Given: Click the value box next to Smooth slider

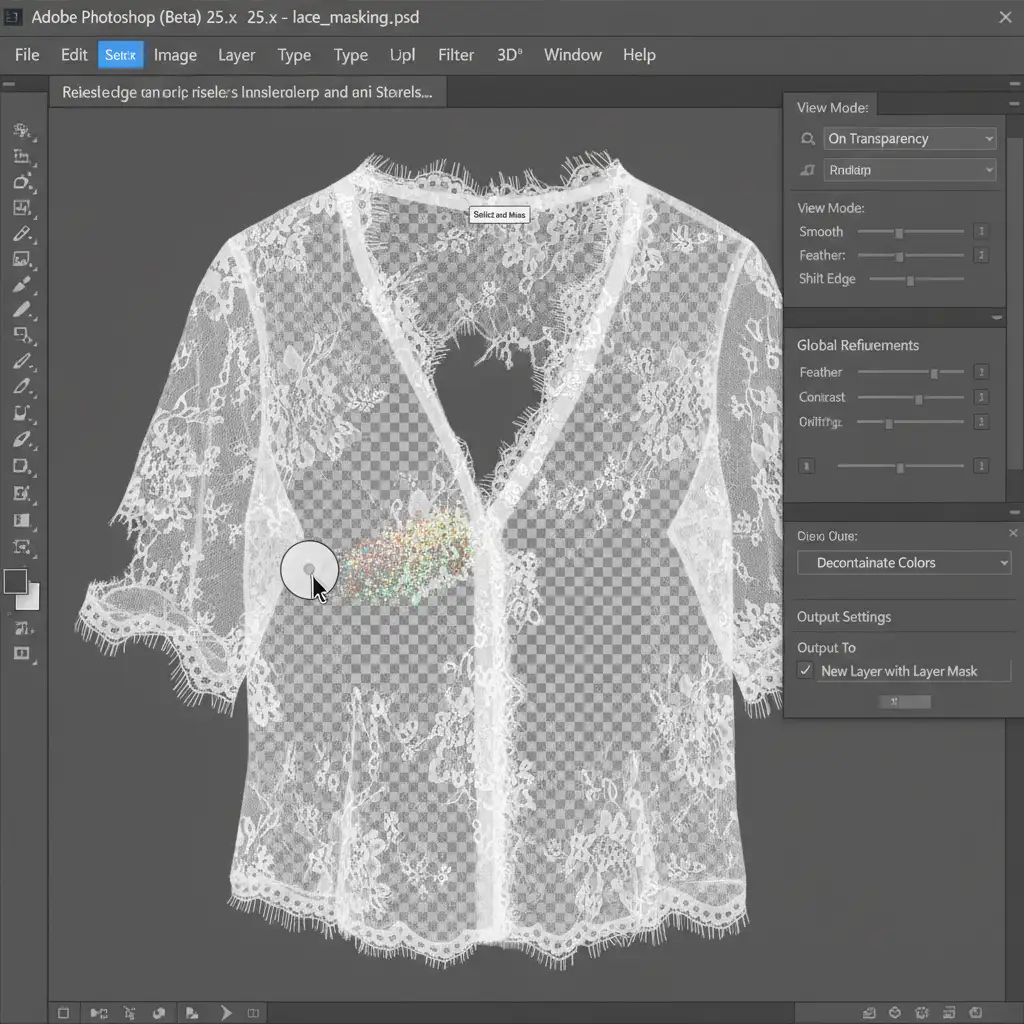Looking at the screenshot, I should point(981,232).
